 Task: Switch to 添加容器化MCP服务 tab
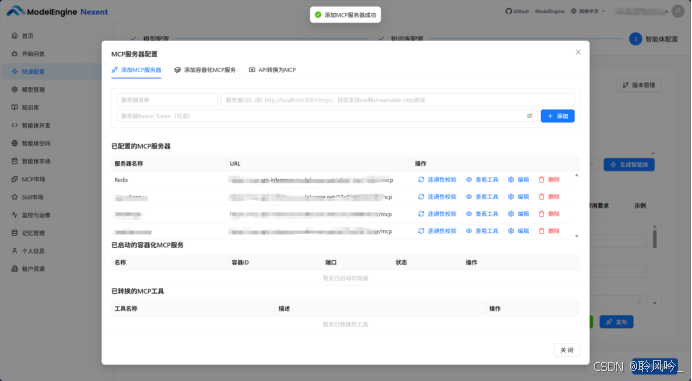pyautogui.click(x=205, y=70)
